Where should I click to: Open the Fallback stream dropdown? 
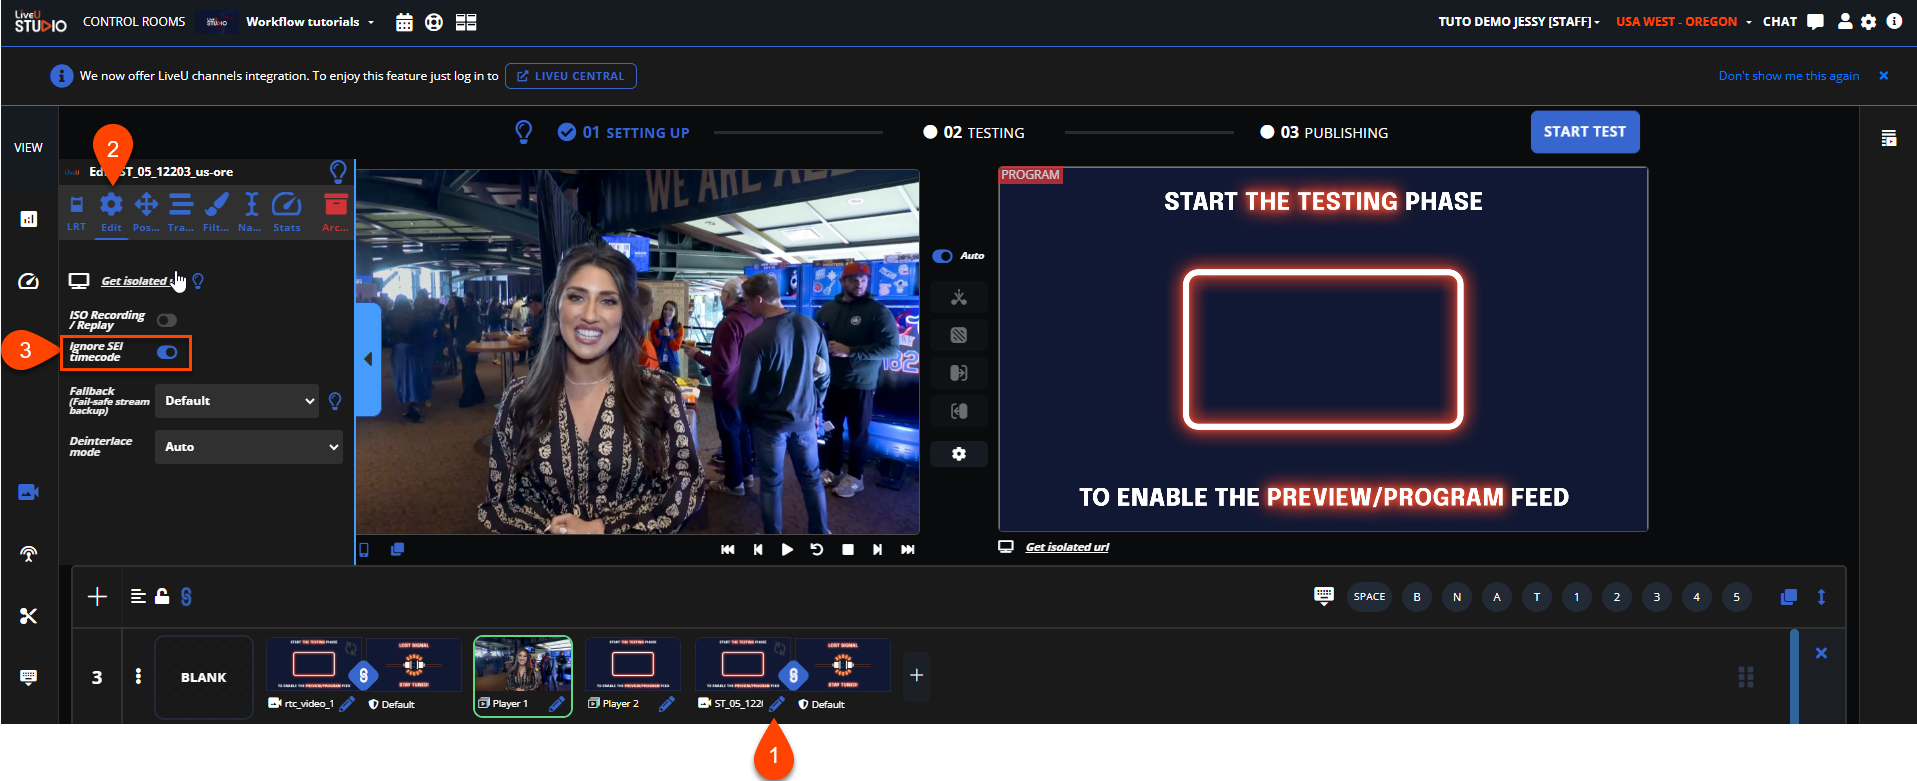pyautogui.click(x=237, y=401)
